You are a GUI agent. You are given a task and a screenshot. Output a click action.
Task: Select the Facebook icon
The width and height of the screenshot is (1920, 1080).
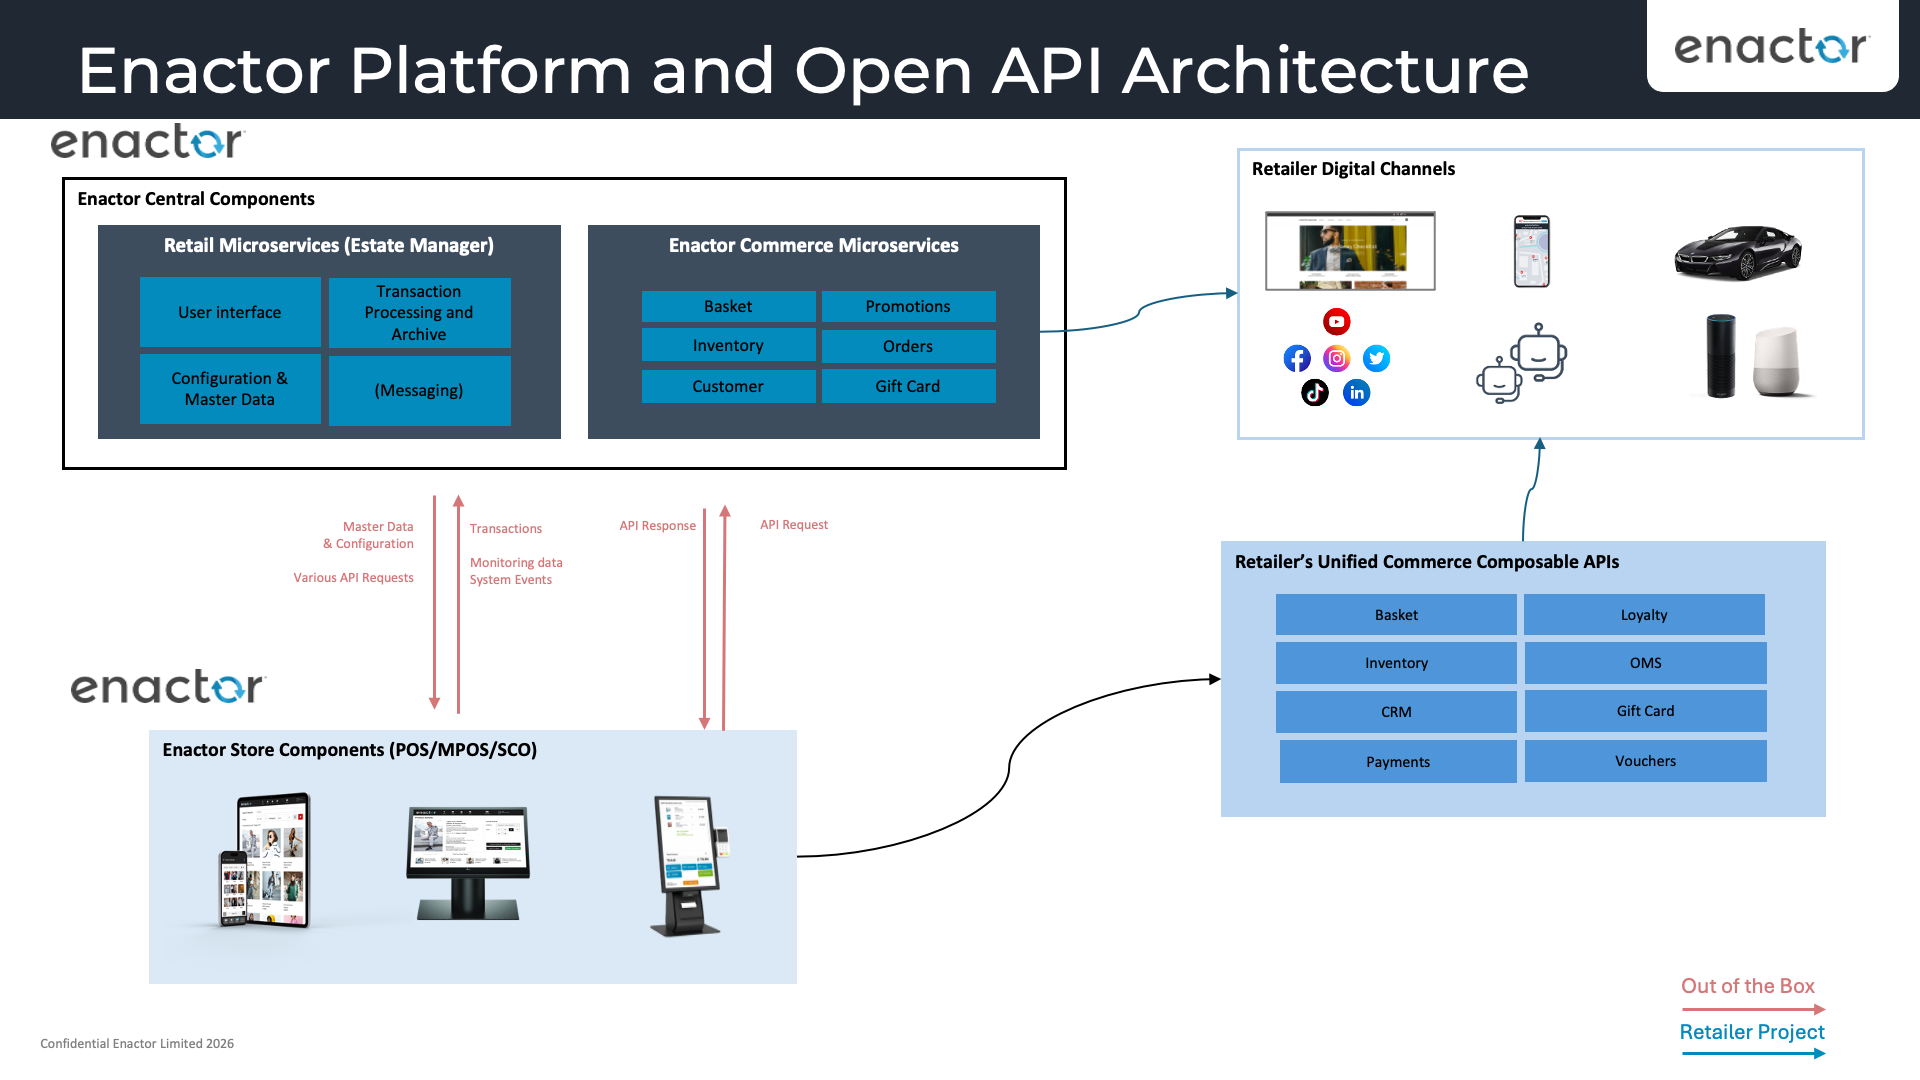[1297, 358]
